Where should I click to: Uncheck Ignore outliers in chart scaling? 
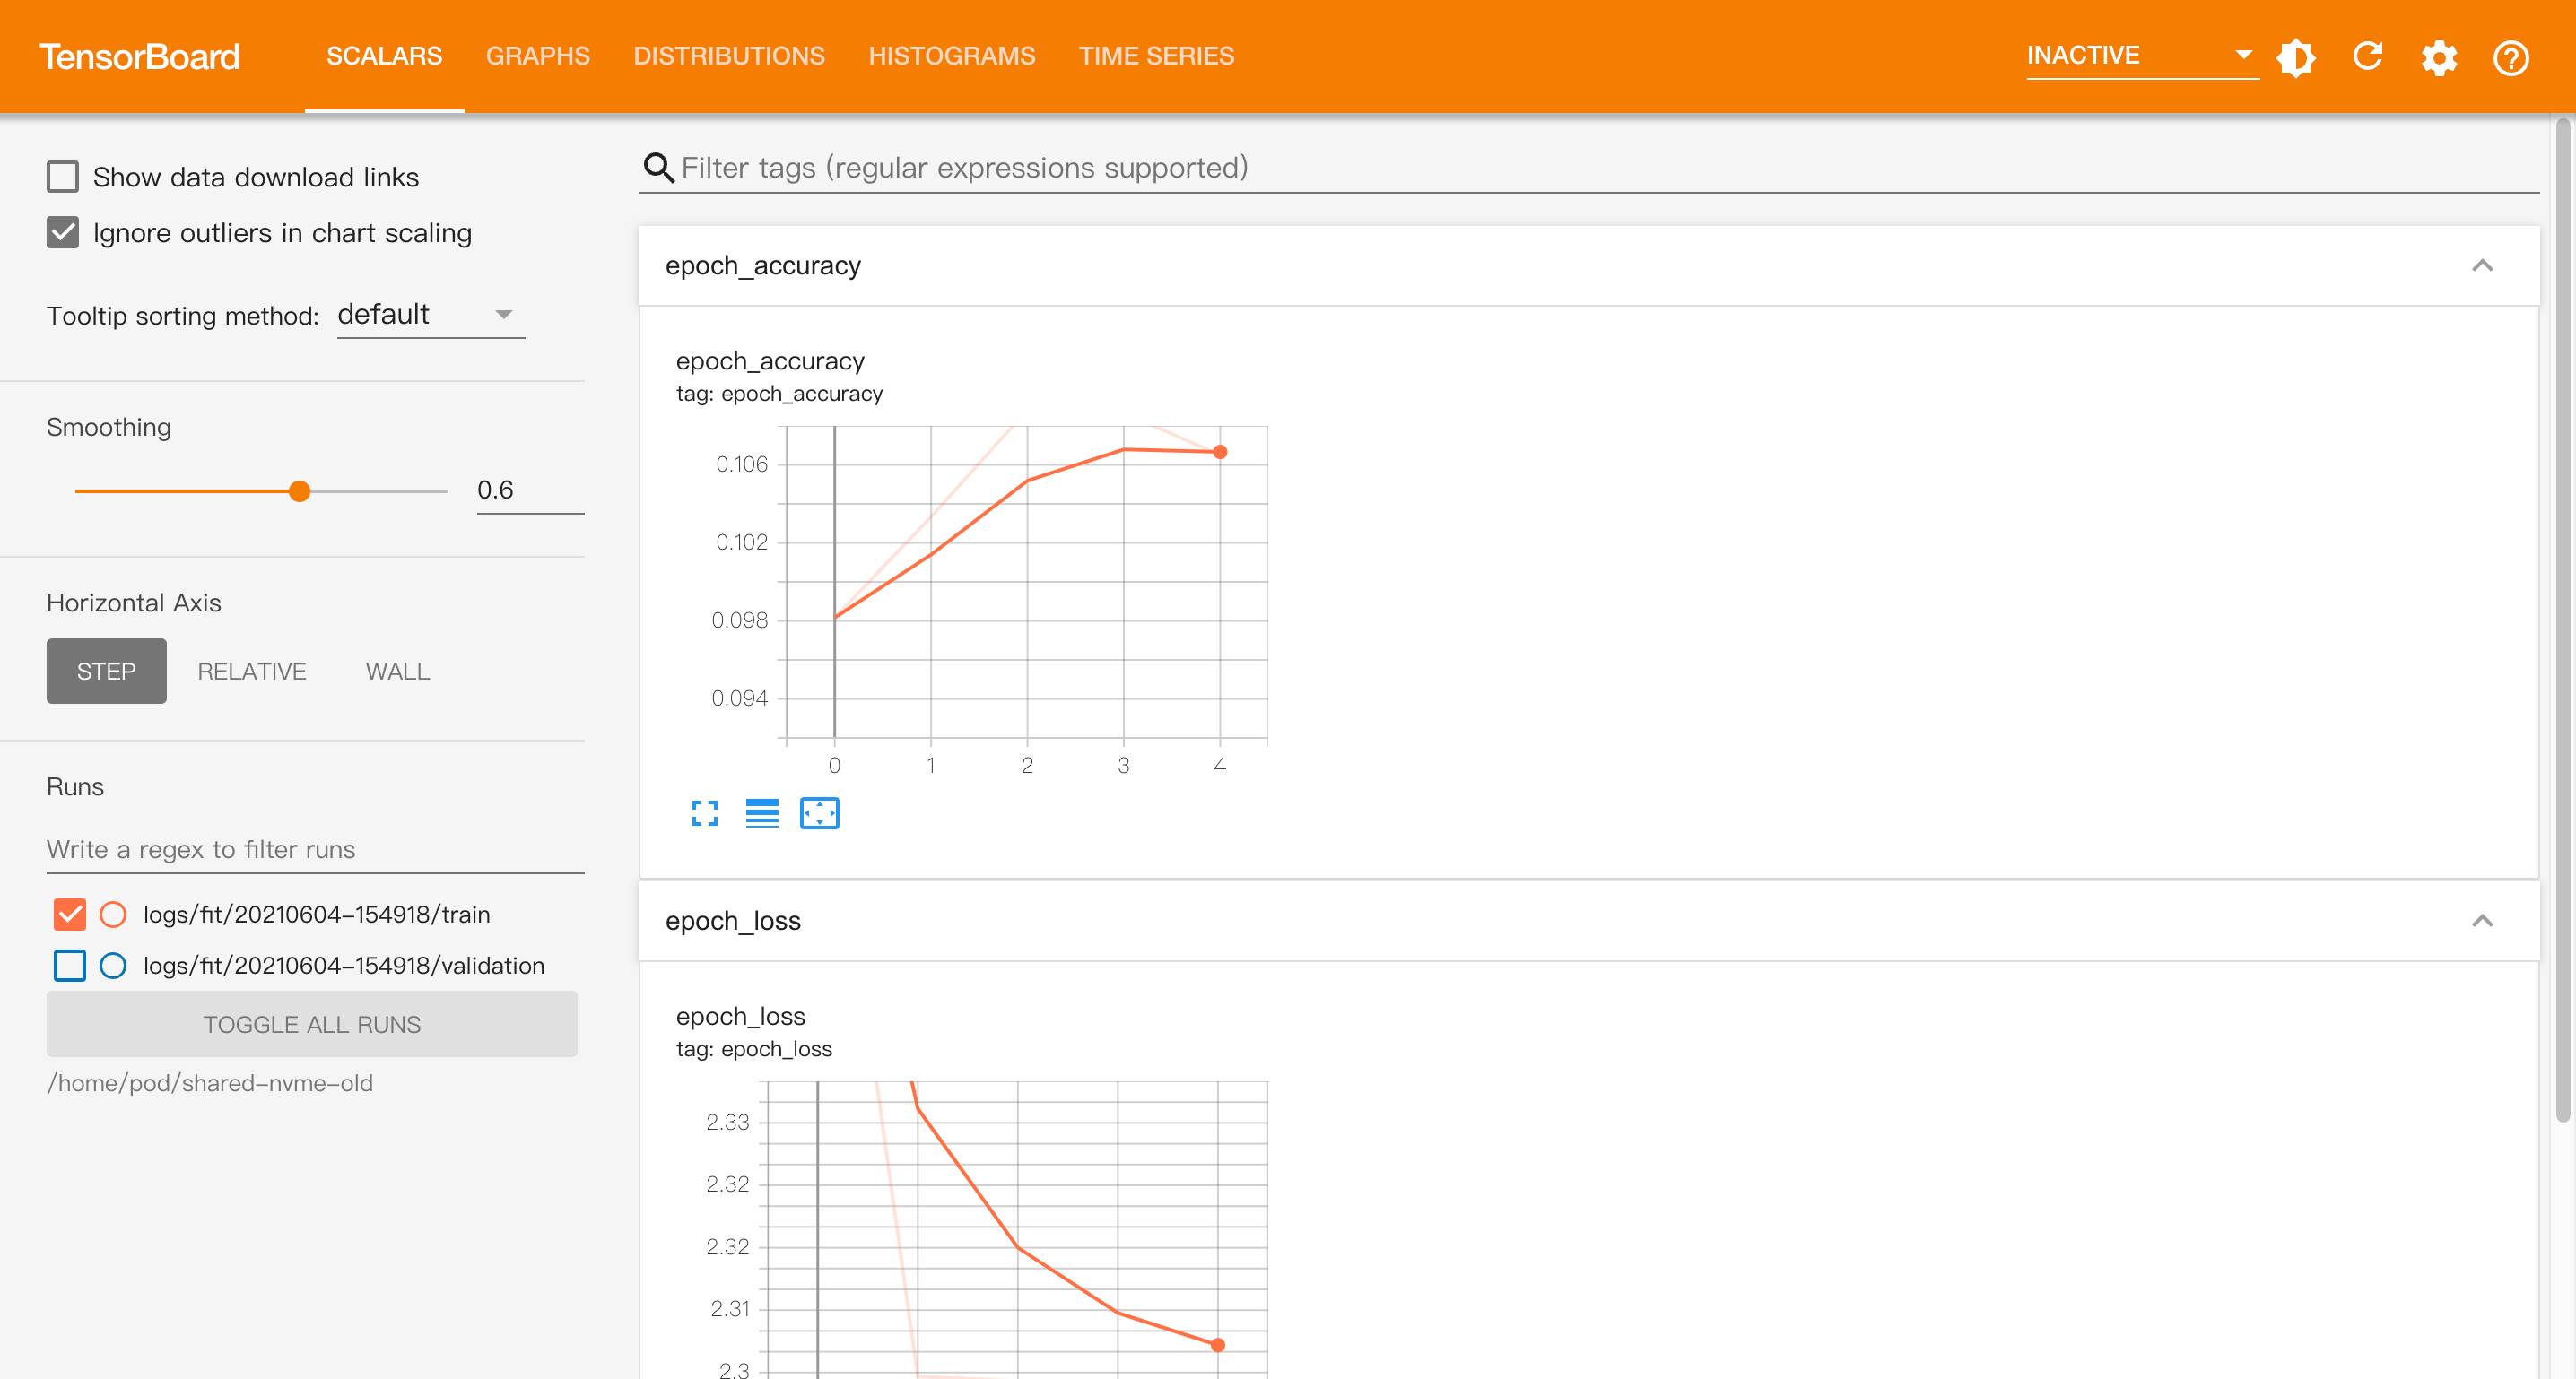[63, 233]
